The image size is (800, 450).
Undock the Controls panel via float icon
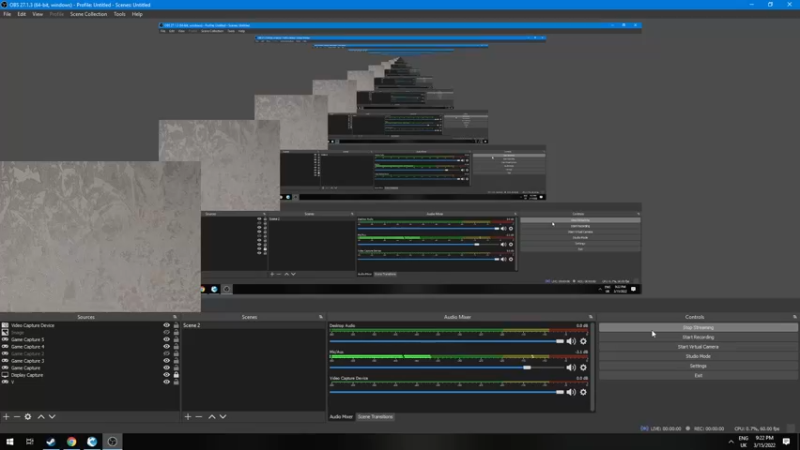[x=794, y=317]
